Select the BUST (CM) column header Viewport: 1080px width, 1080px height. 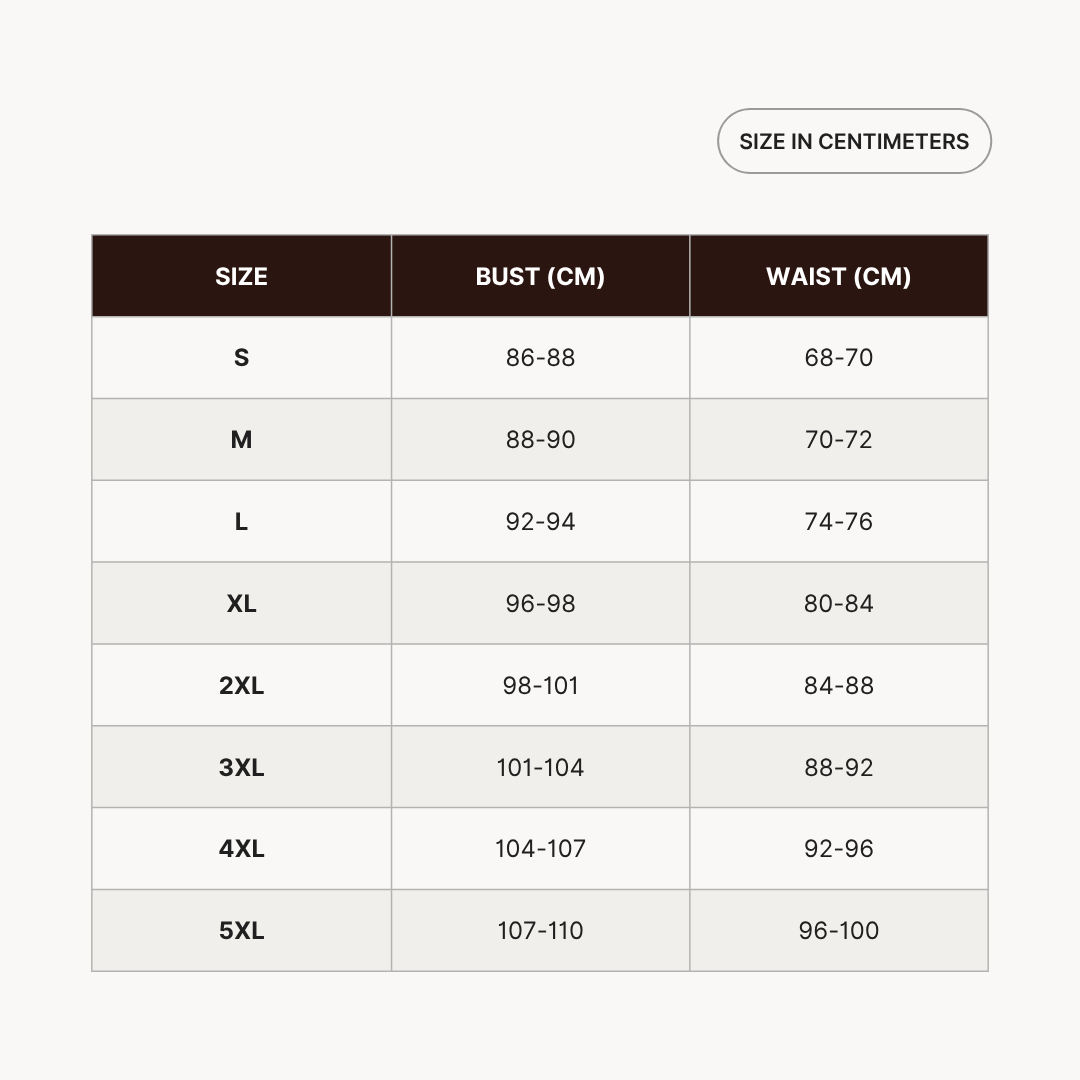540,276
